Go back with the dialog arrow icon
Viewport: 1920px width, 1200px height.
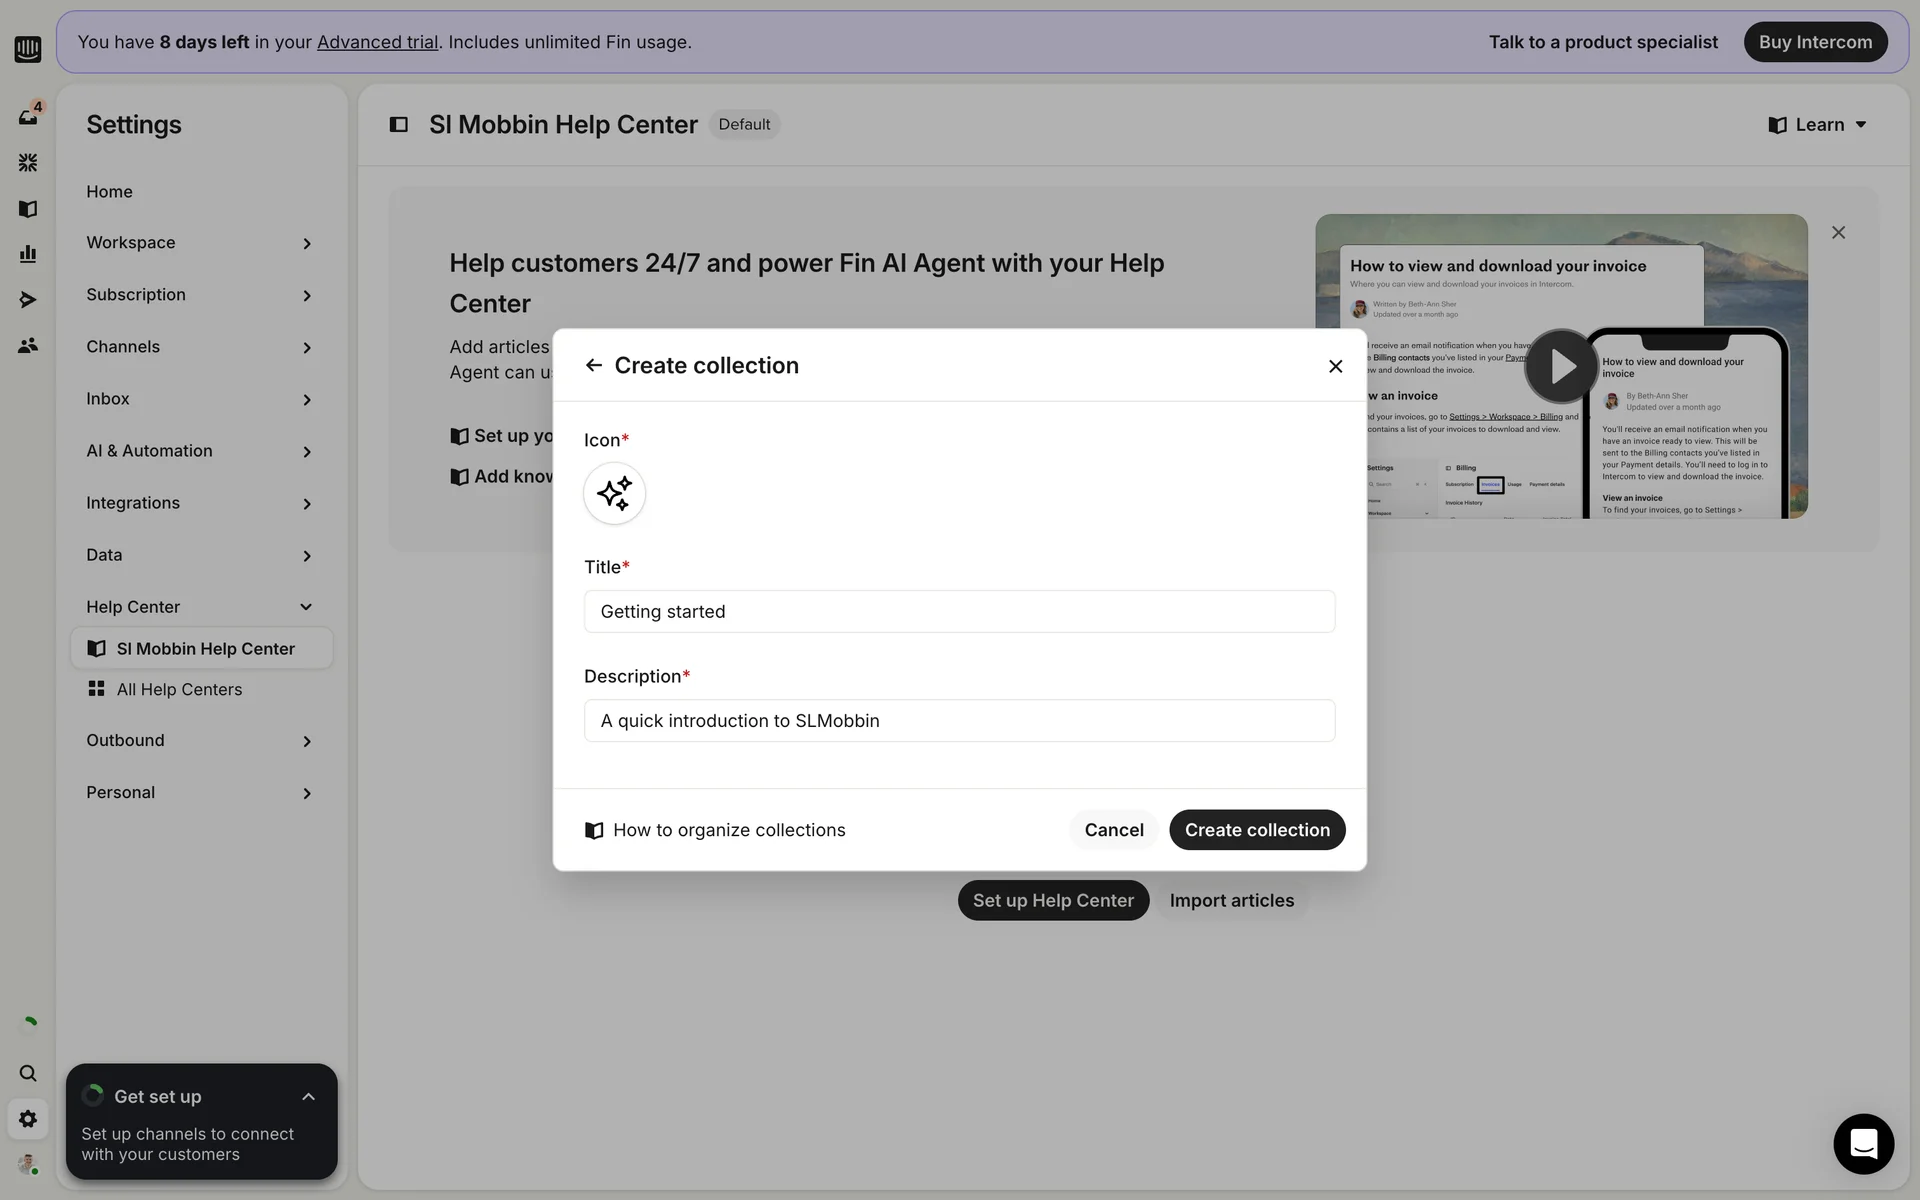593,365
